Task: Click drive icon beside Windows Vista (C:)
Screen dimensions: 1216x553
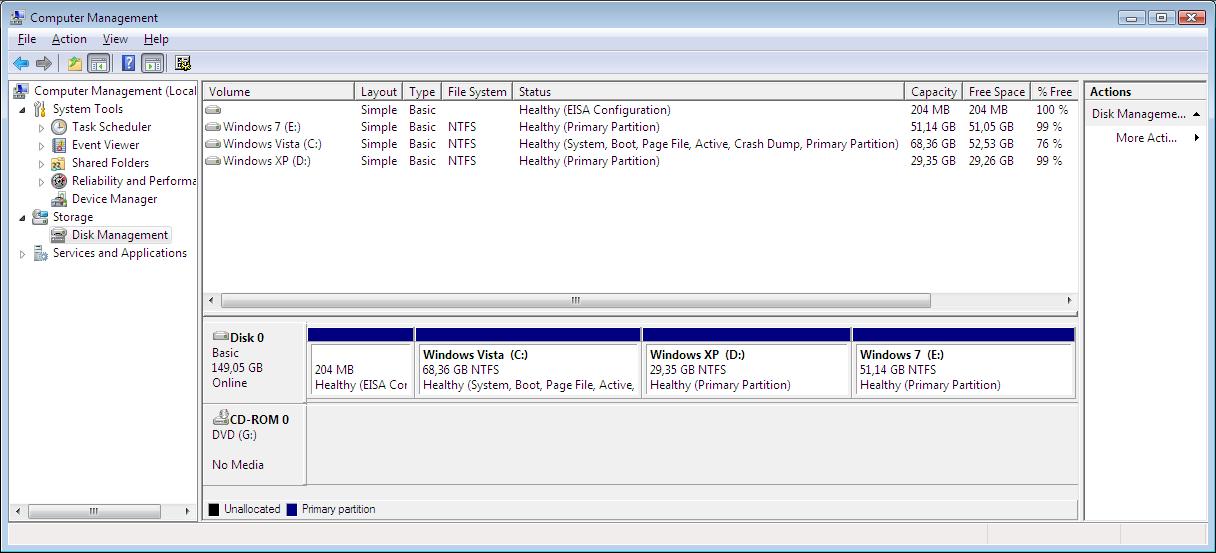Action: click(212, 144)
